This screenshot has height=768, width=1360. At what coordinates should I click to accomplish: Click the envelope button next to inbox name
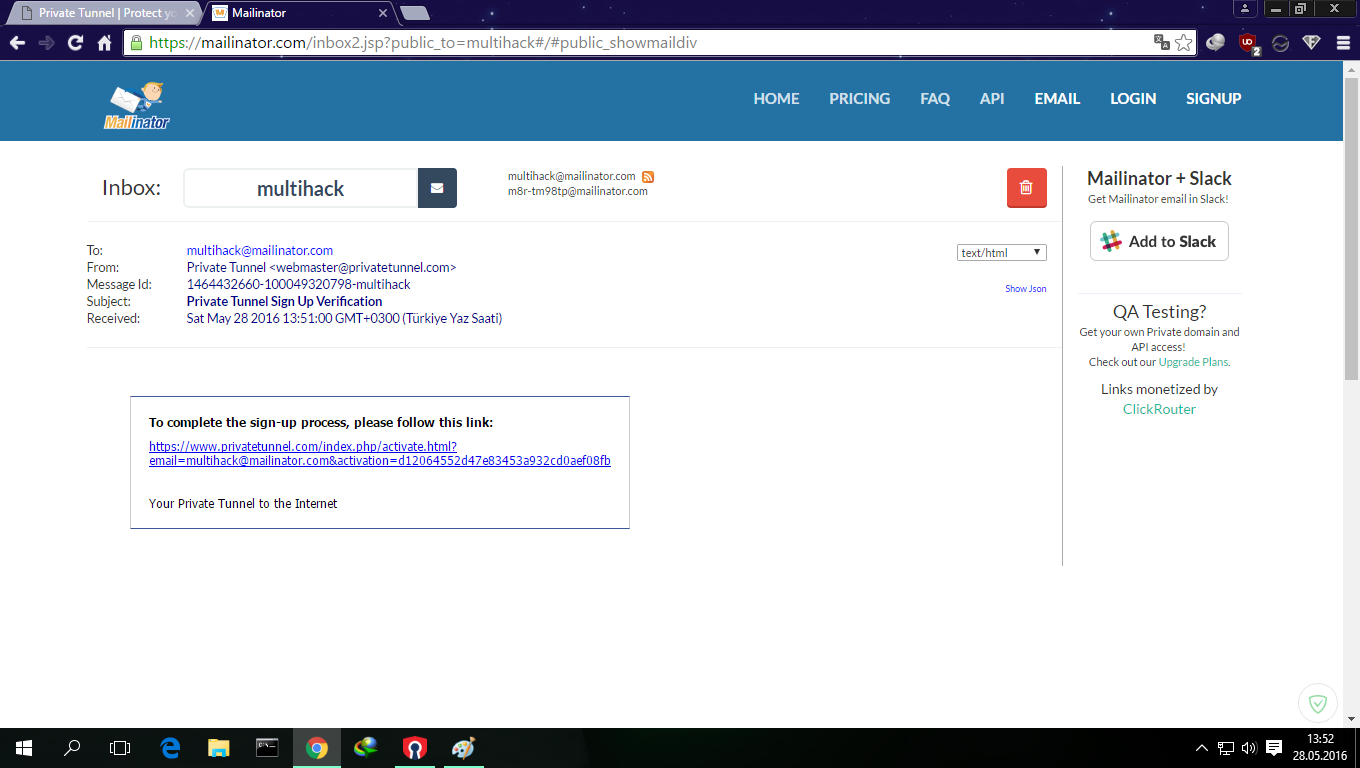437,188
